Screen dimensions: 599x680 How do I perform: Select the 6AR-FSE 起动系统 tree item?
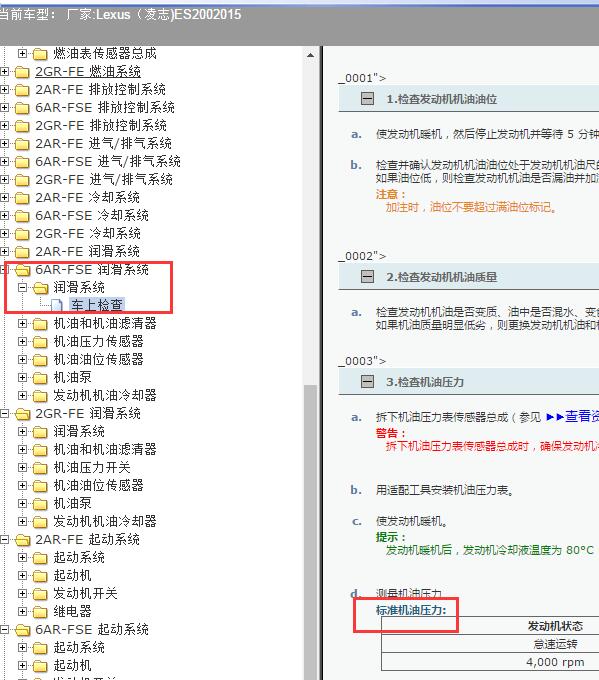point(92,629)
